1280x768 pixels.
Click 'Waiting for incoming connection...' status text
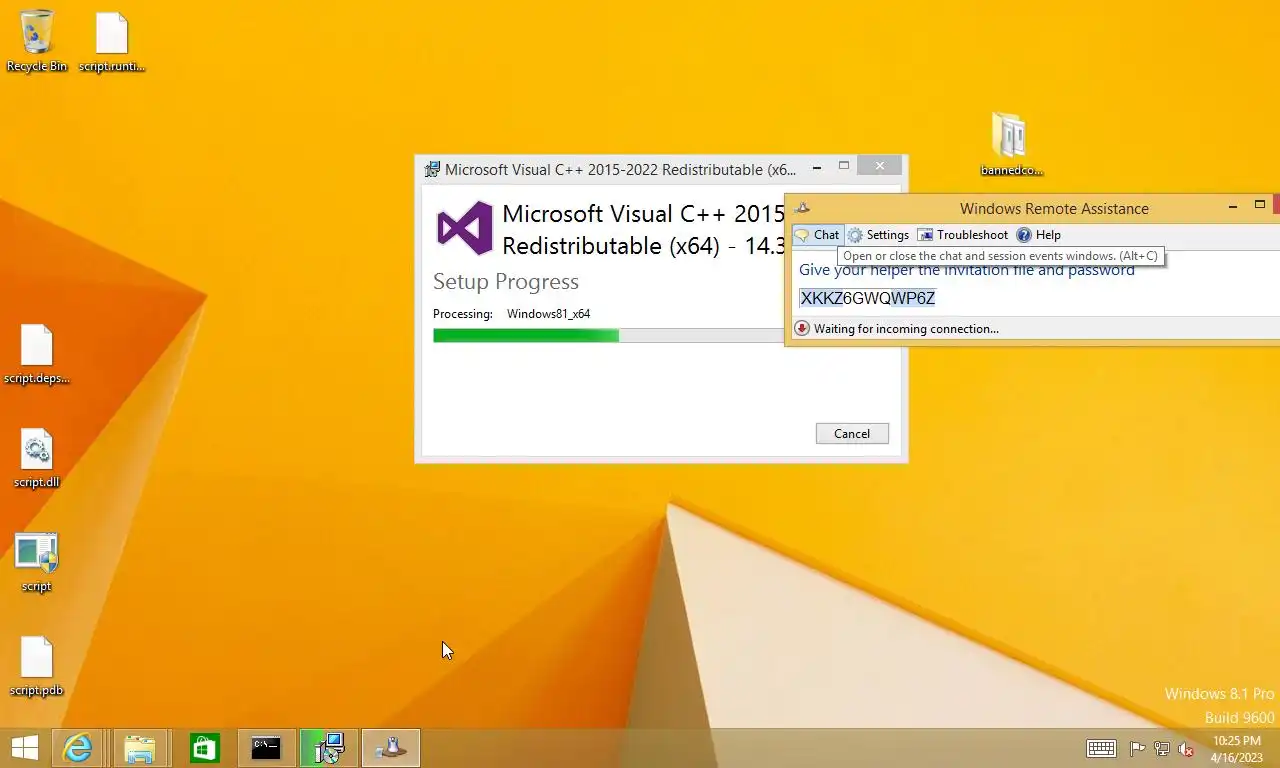point(906,328)
